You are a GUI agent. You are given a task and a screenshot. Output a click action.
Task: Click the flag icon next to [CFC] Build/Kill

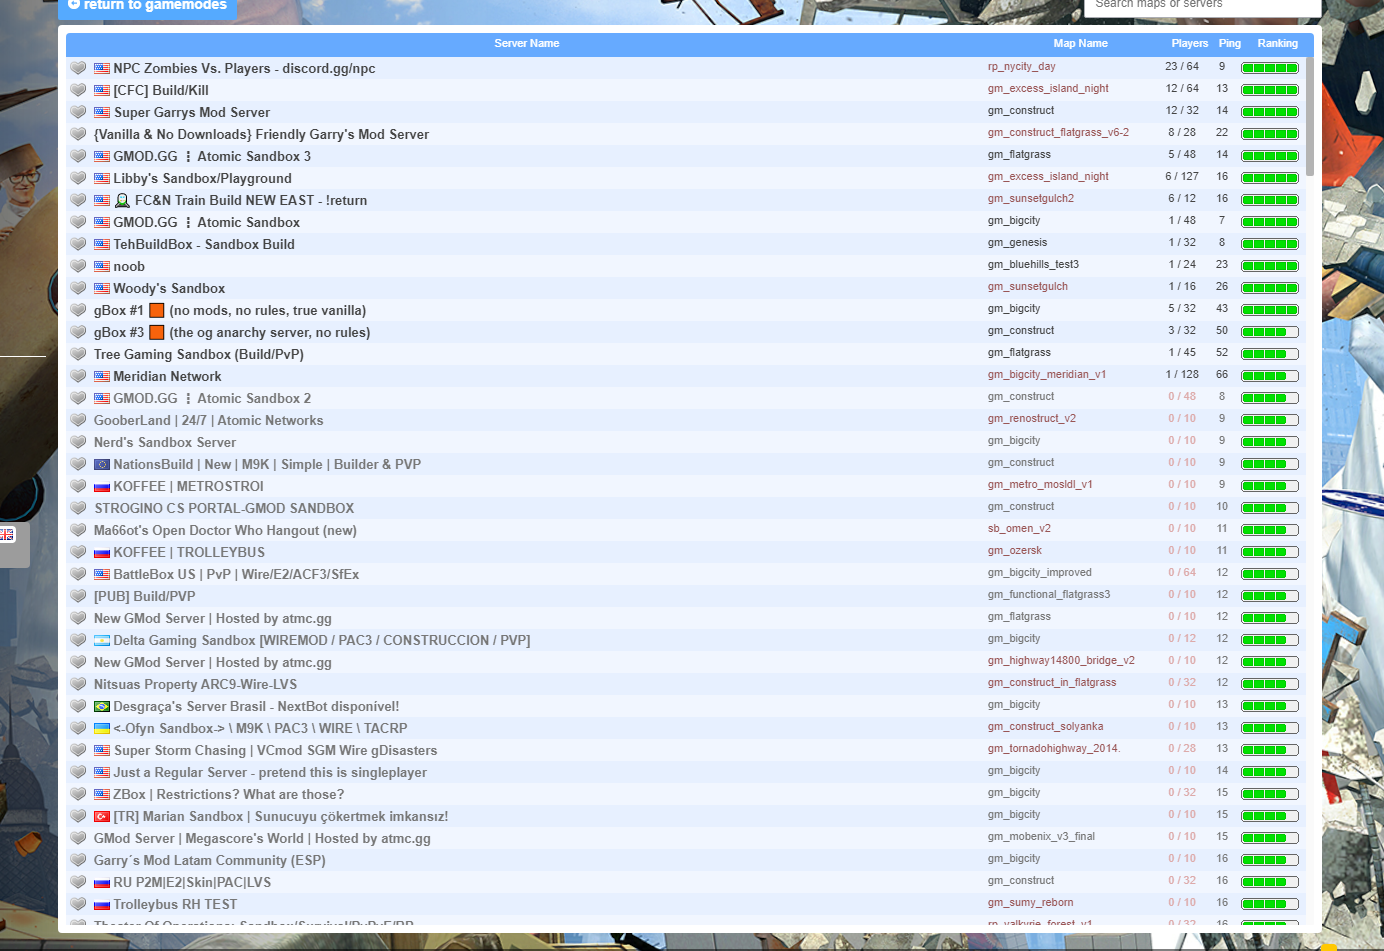(x=102, y=91)
